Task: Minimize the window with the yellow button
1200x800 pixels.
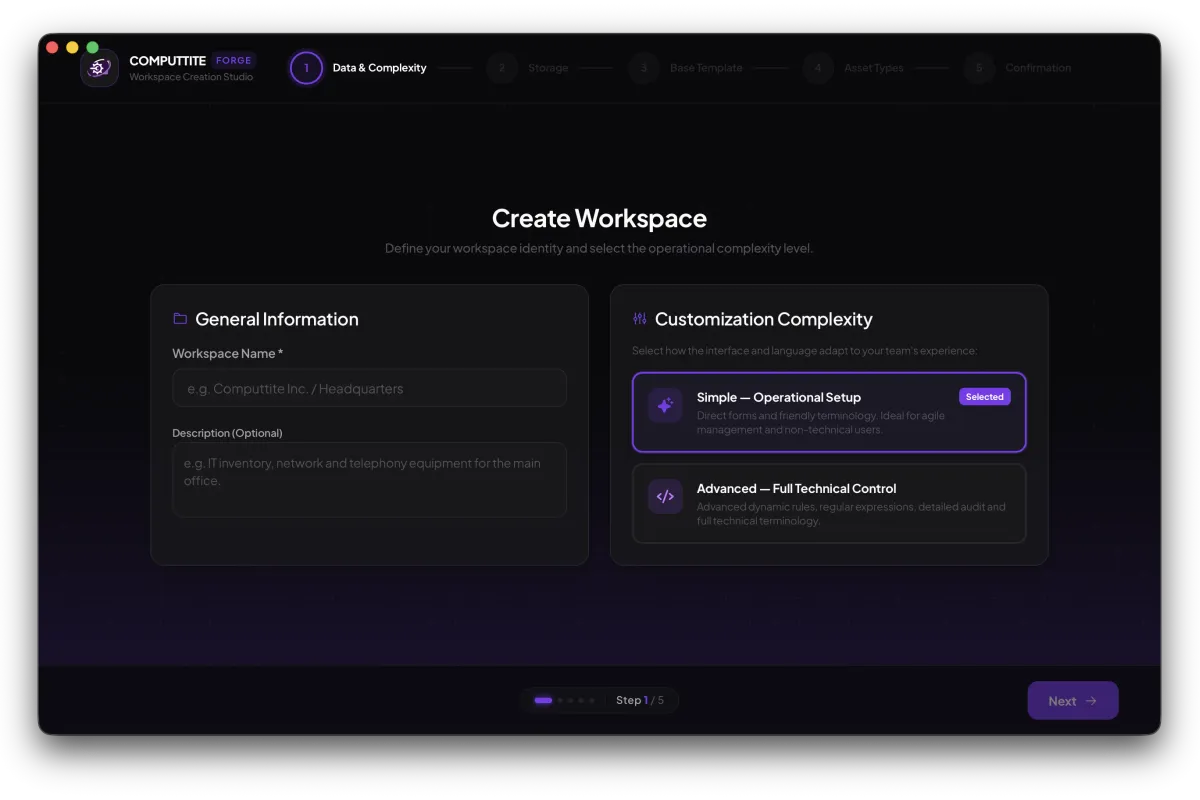Action: [x=72, y=47]
